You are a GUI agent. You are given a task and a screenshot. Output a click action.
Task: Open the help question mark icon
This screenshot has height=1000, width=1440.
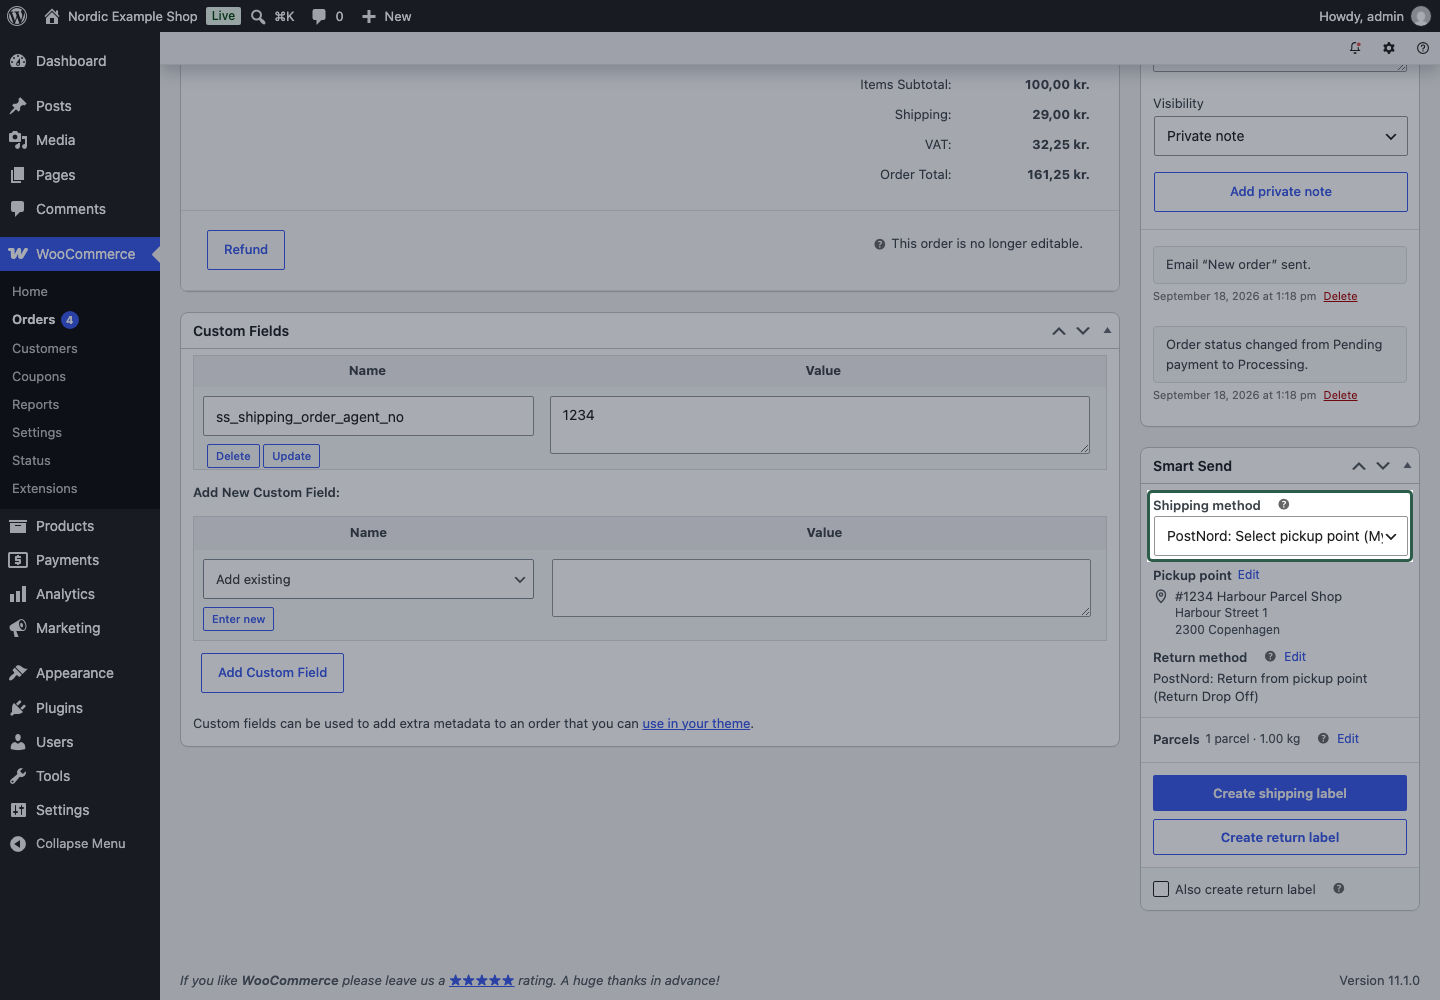tap(1423, 48)
